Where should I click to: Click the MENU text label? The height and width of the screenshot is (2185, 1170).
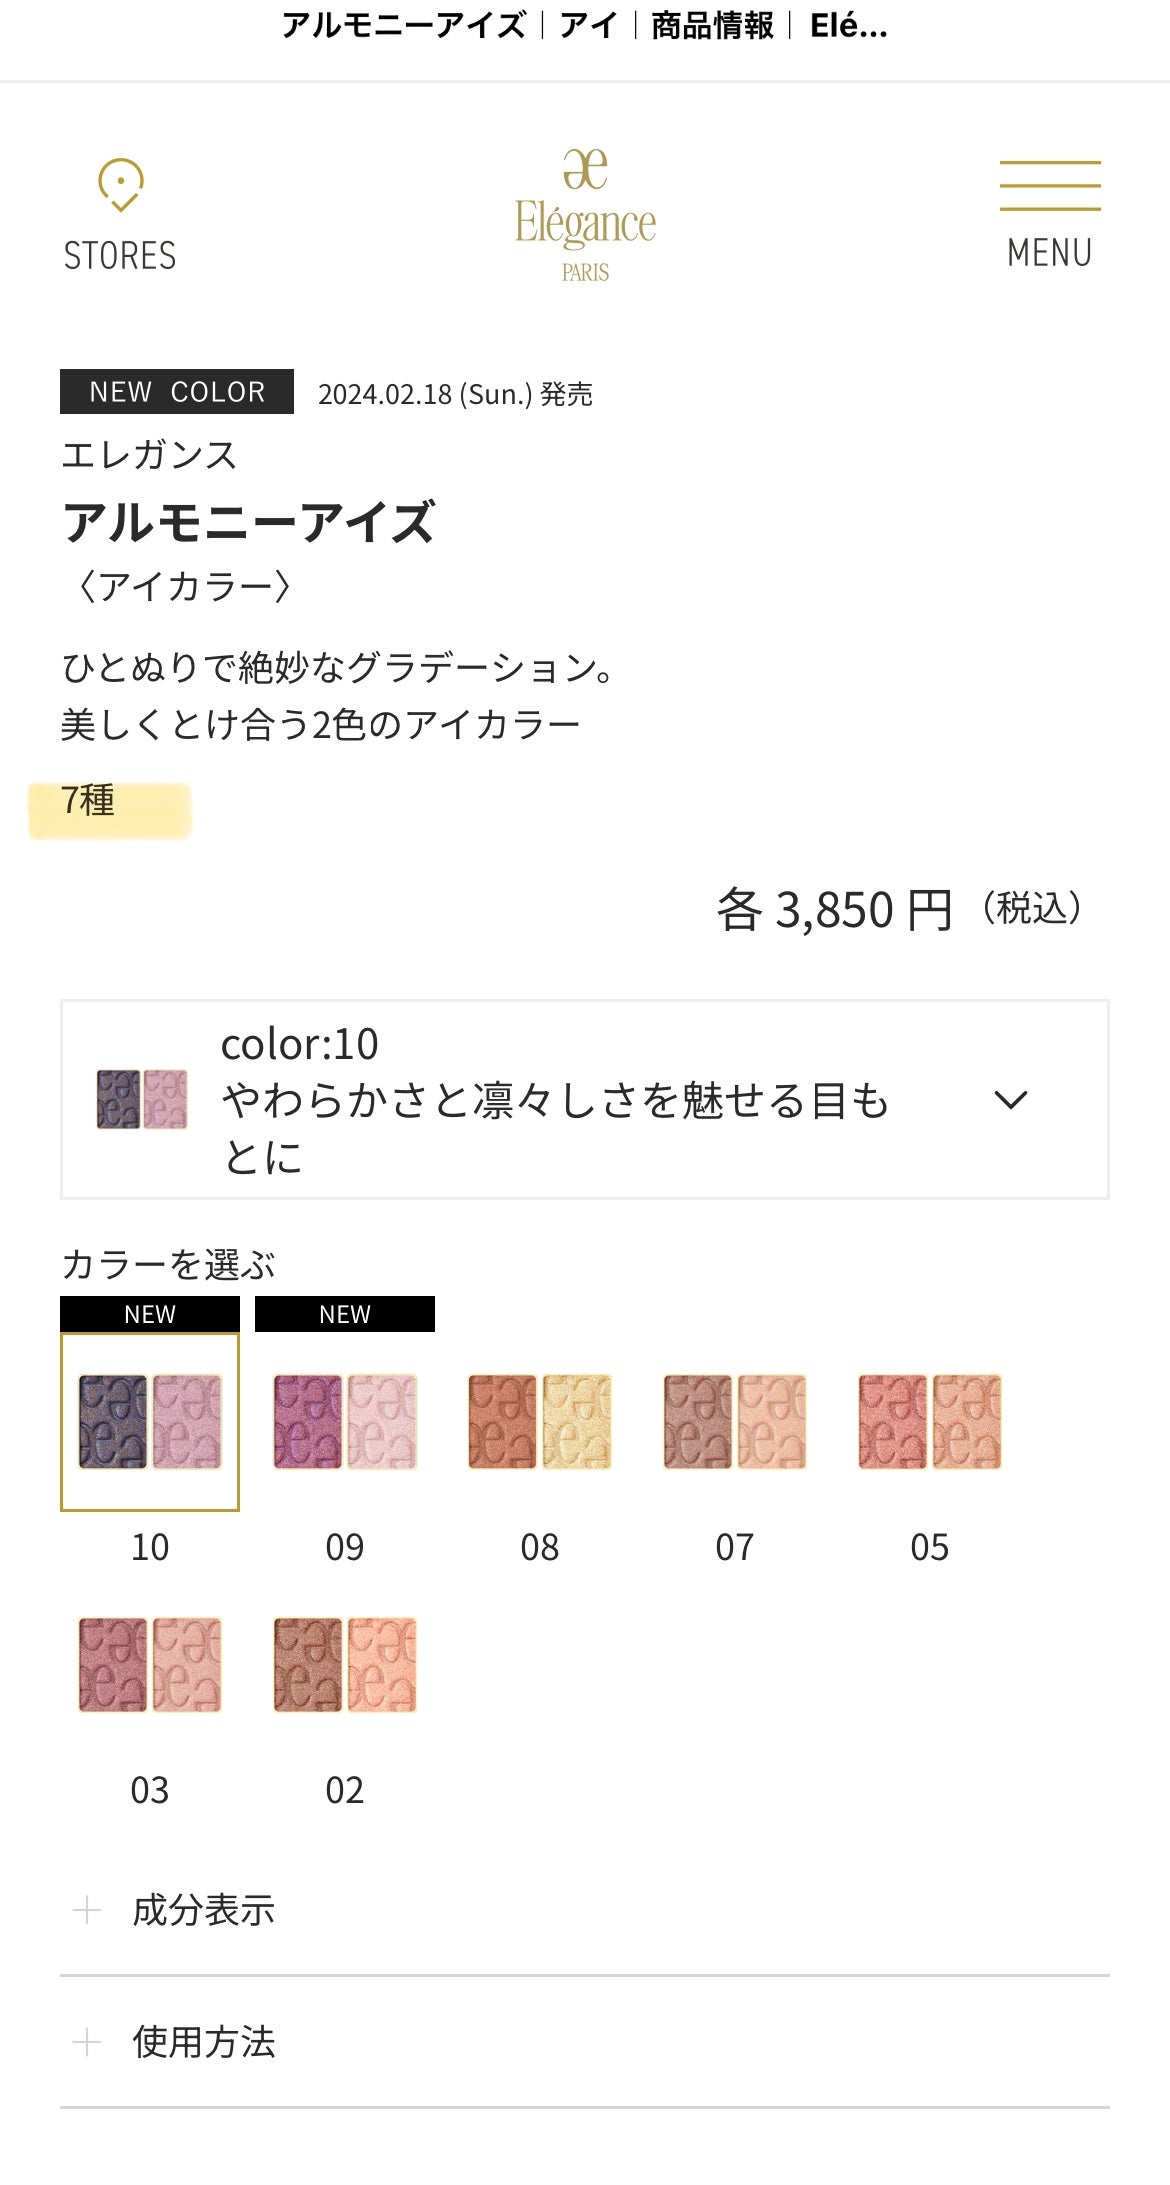point(1049,253)
